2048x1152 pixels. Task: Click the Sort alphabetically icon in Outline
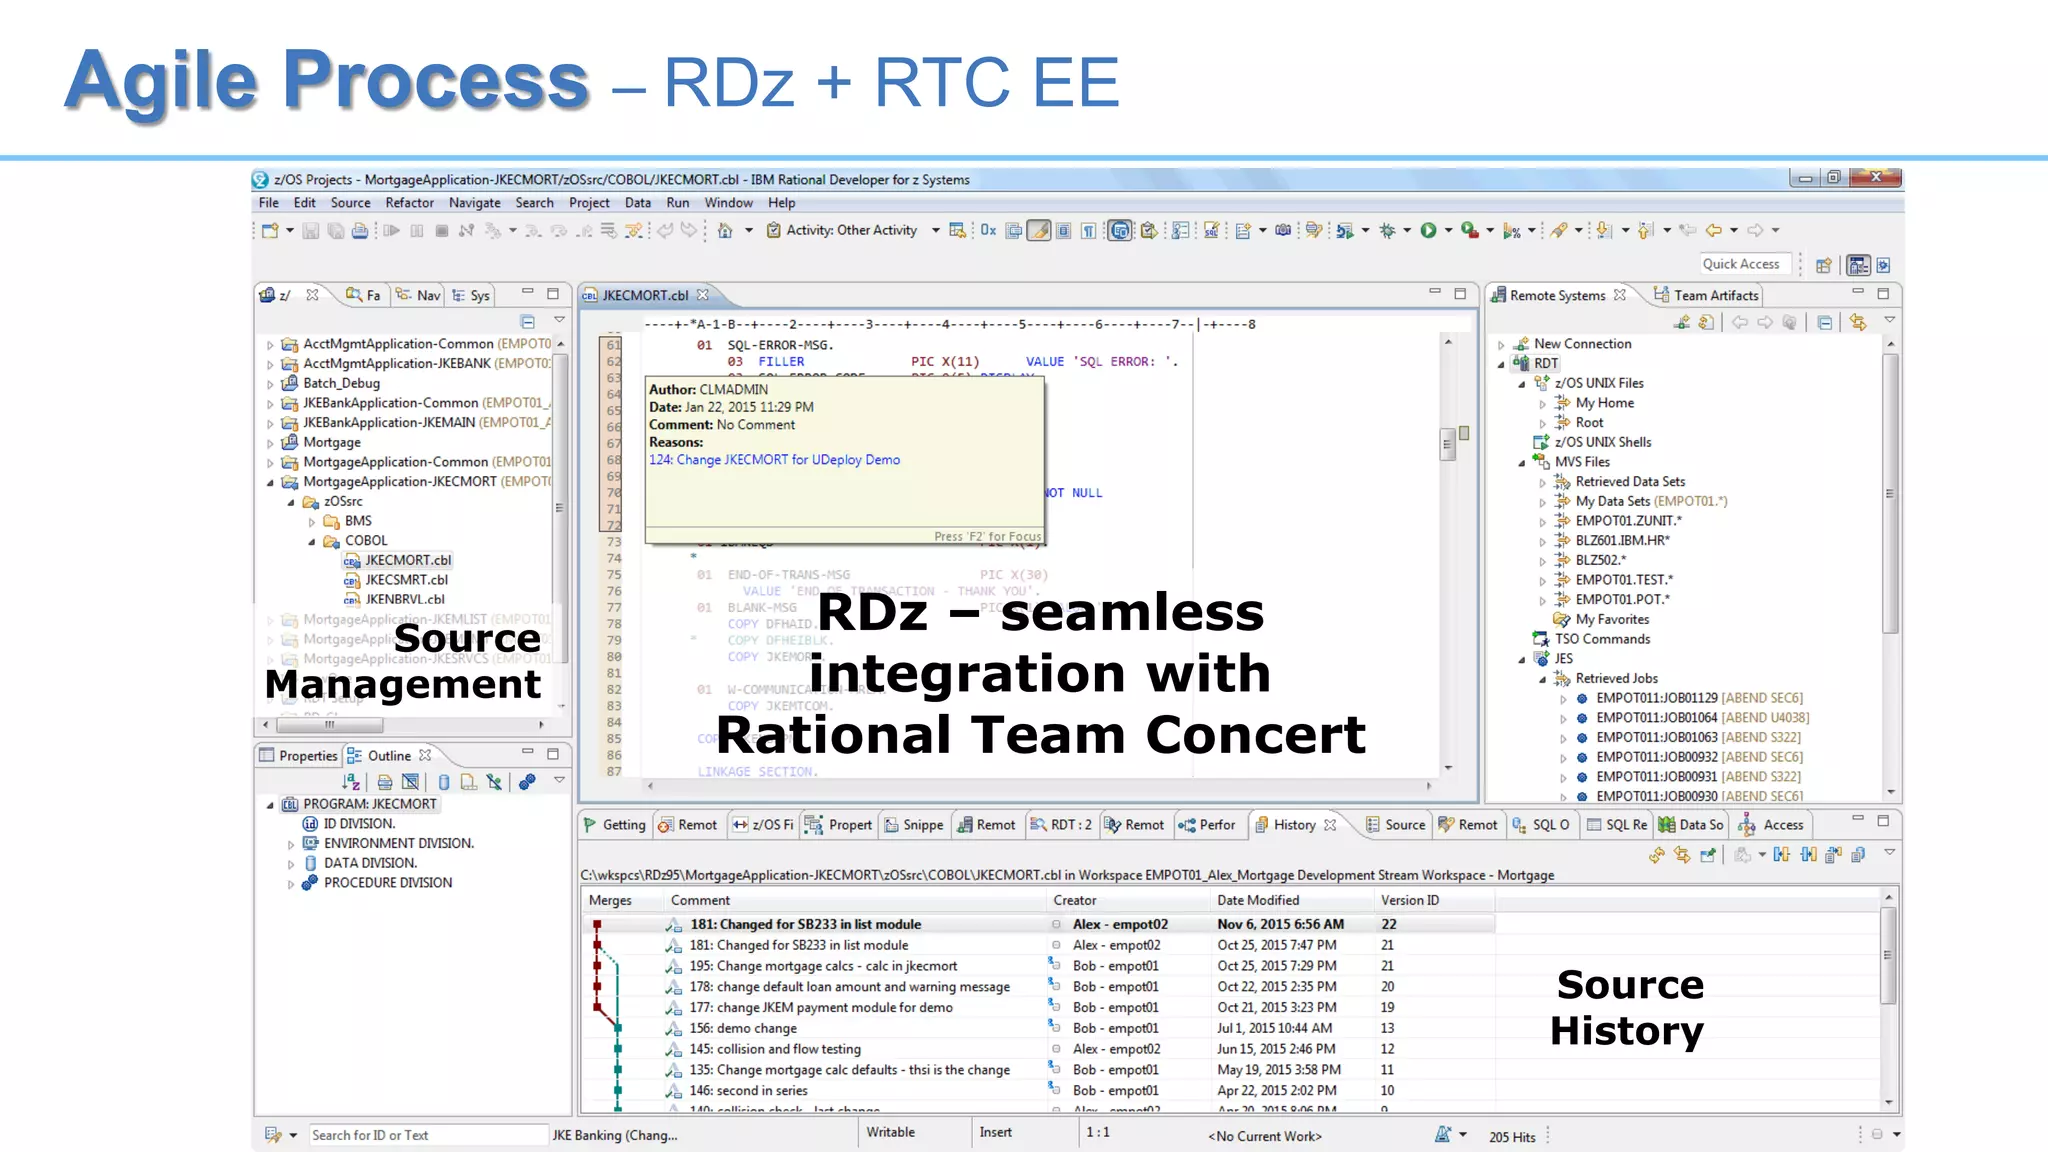[351, 782]
